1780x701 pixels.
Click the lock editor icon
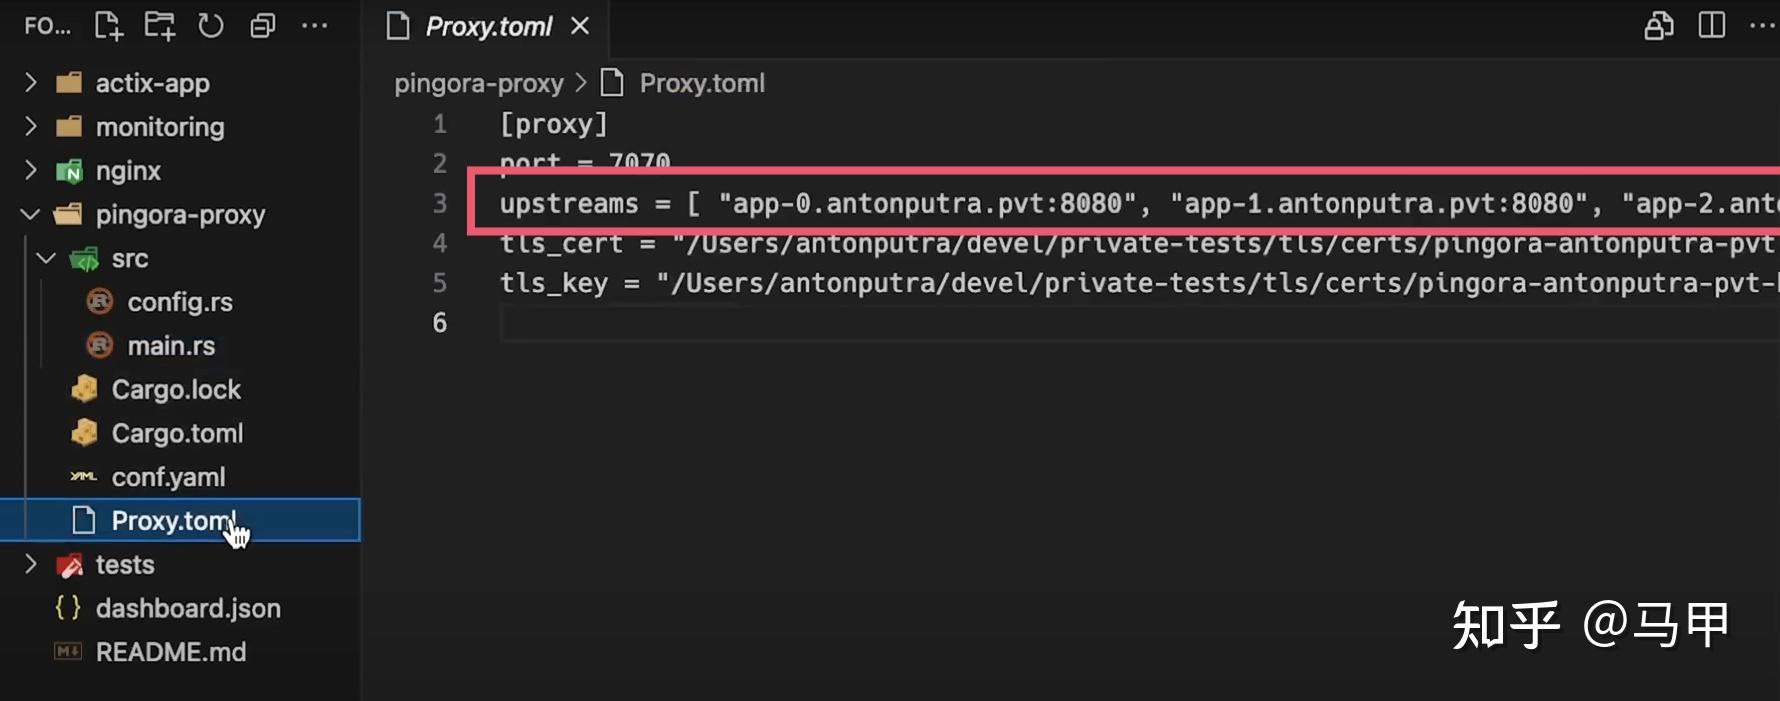[x=1657, y=26]
